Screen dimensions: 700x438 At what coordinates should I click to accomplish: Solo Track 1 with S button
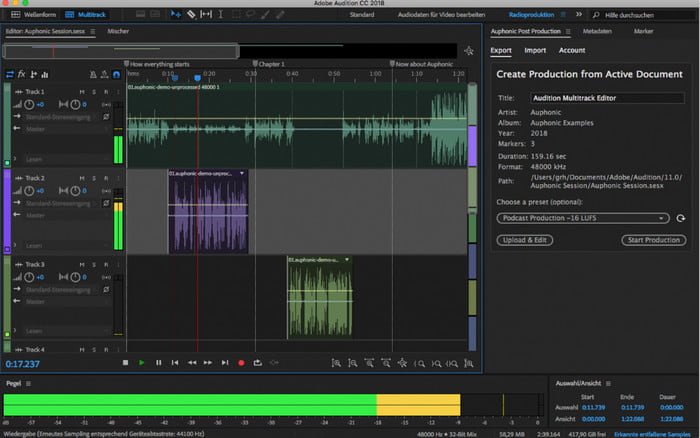click(x=94, y=92)
